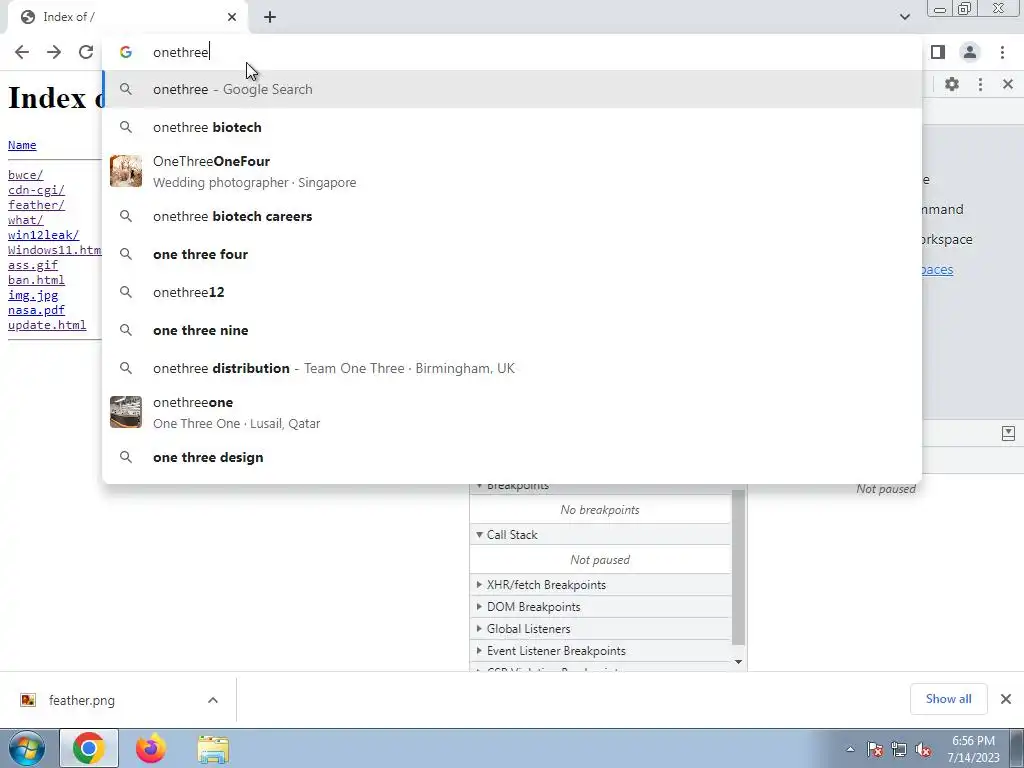The height and width of the screenshot is (768, 1024).
Task: Open the Windows Start menu
Action: 27,749
